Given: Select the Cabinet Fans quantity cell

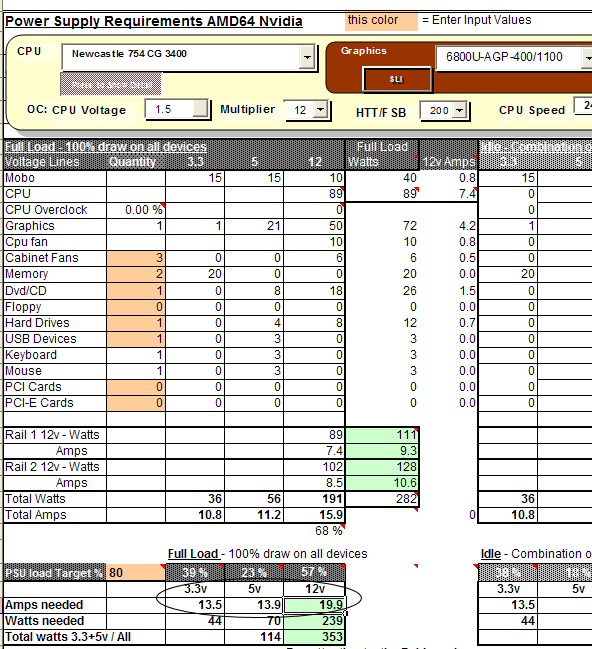Looking at the screenshot, I should 136,258.
